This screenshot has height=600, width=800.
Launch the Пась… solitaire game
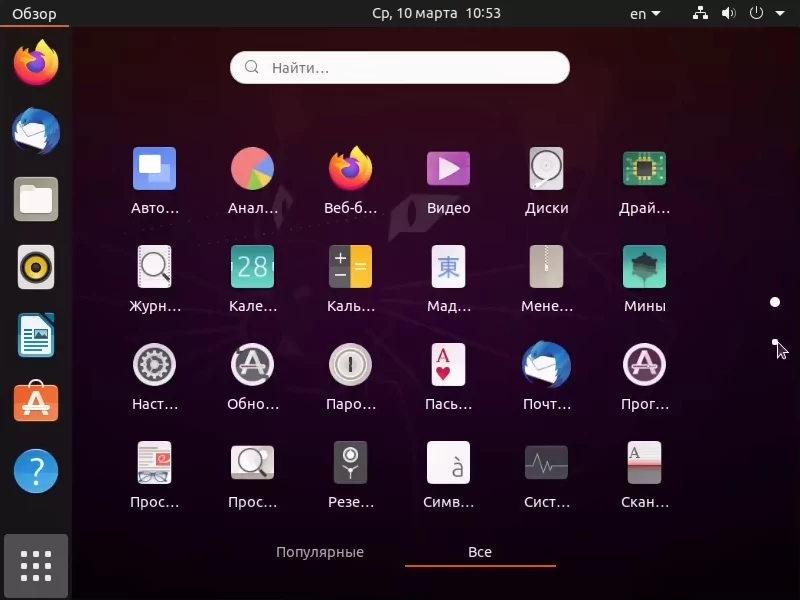click(448, 365)
